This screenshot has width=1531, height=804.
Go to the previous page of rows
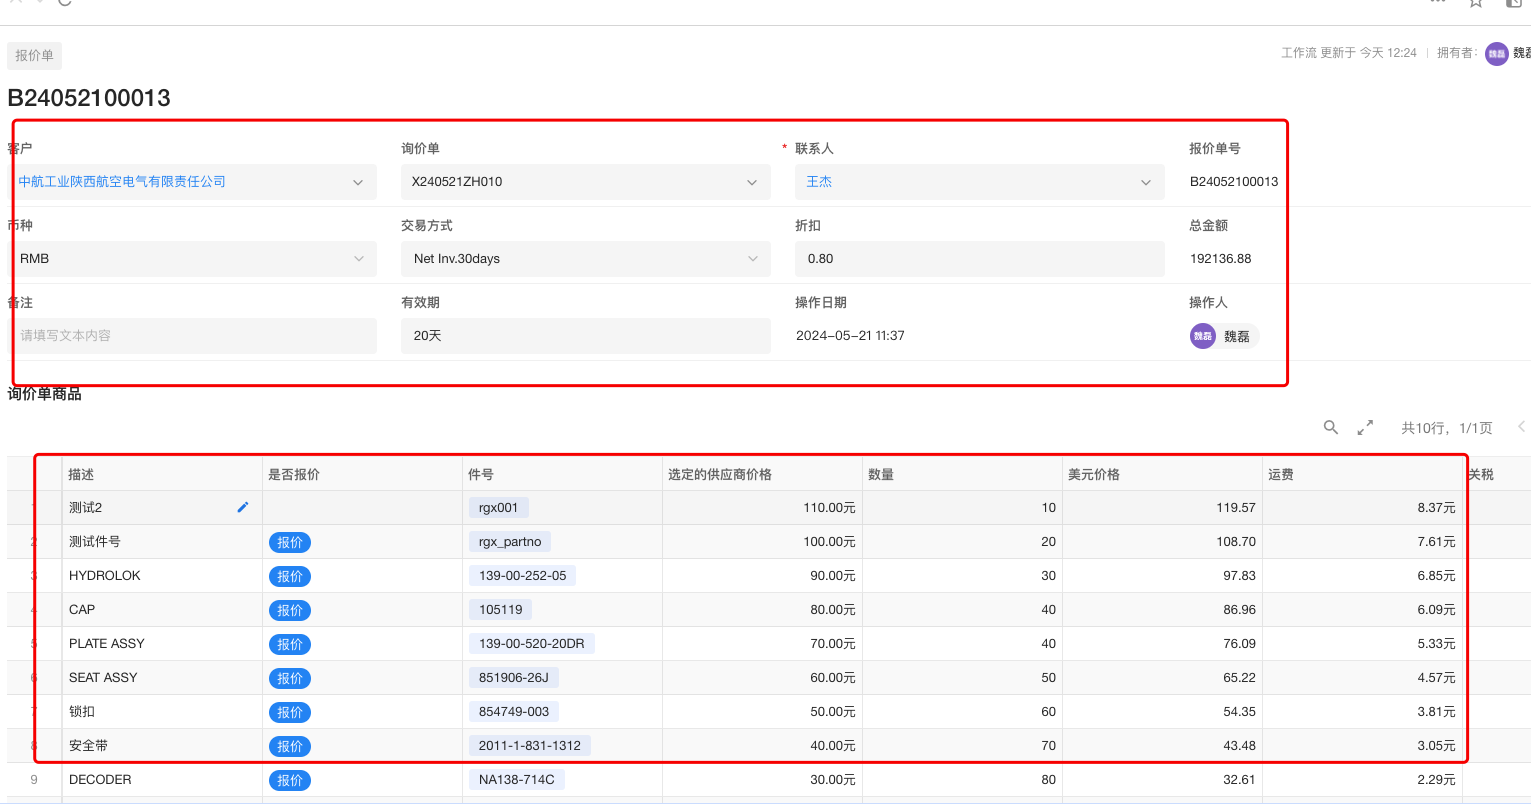point(1520,427)
